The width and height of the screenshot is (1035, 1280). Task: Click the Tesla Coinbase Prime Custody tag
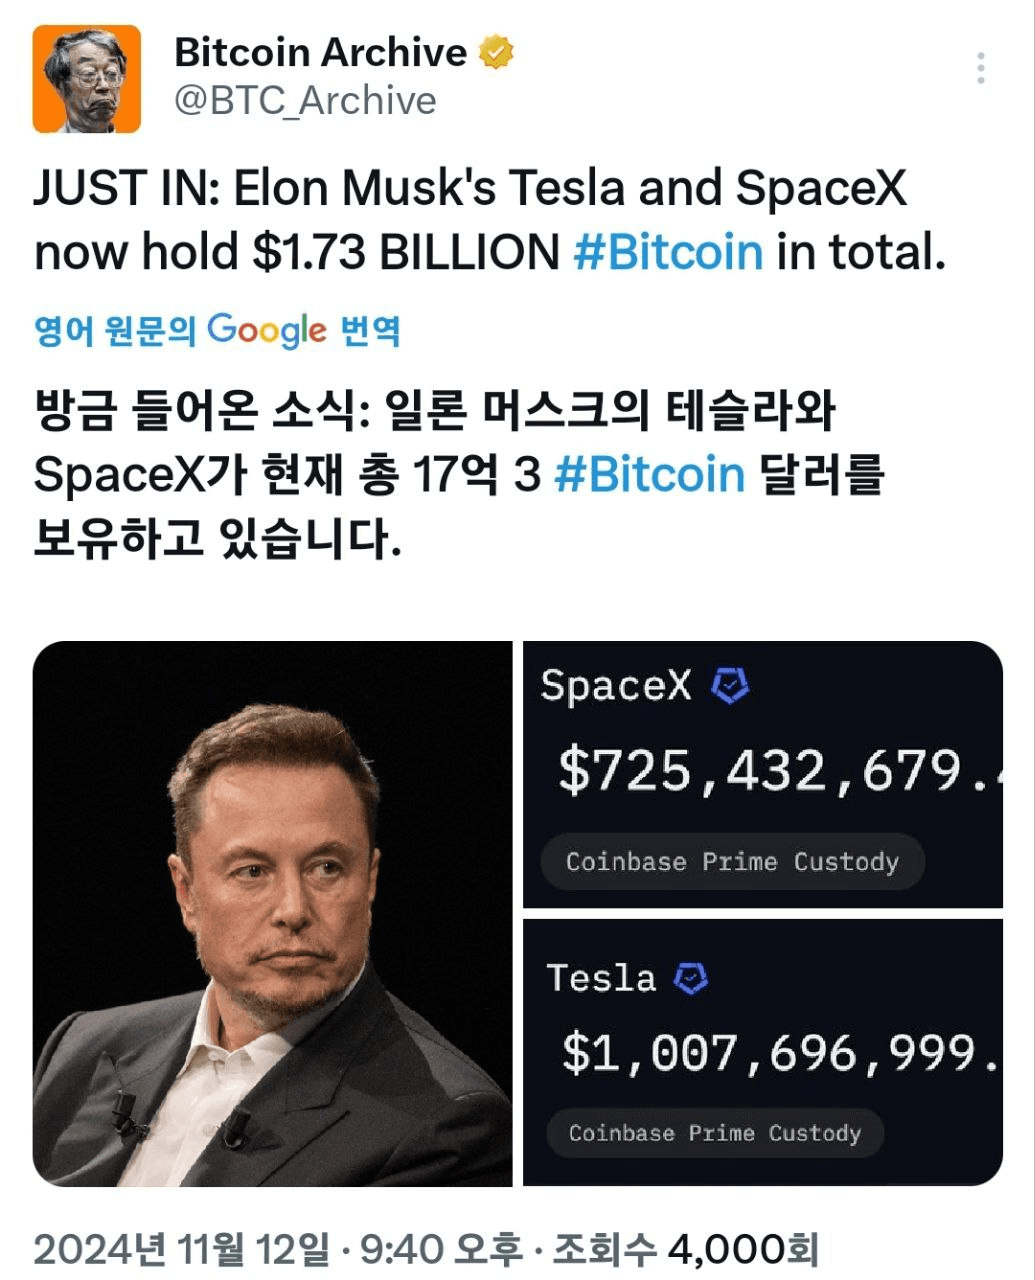pos(715,1133)
